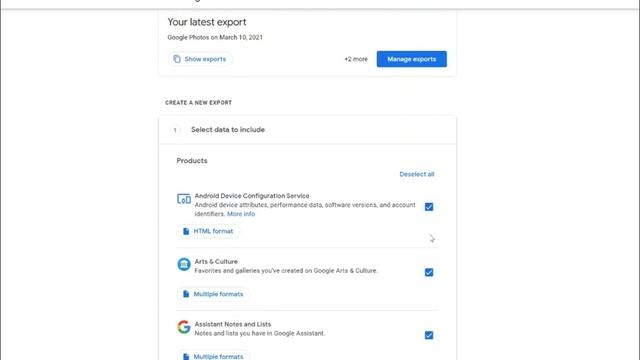Click the 'Your latest export' heading

[207, 22]
